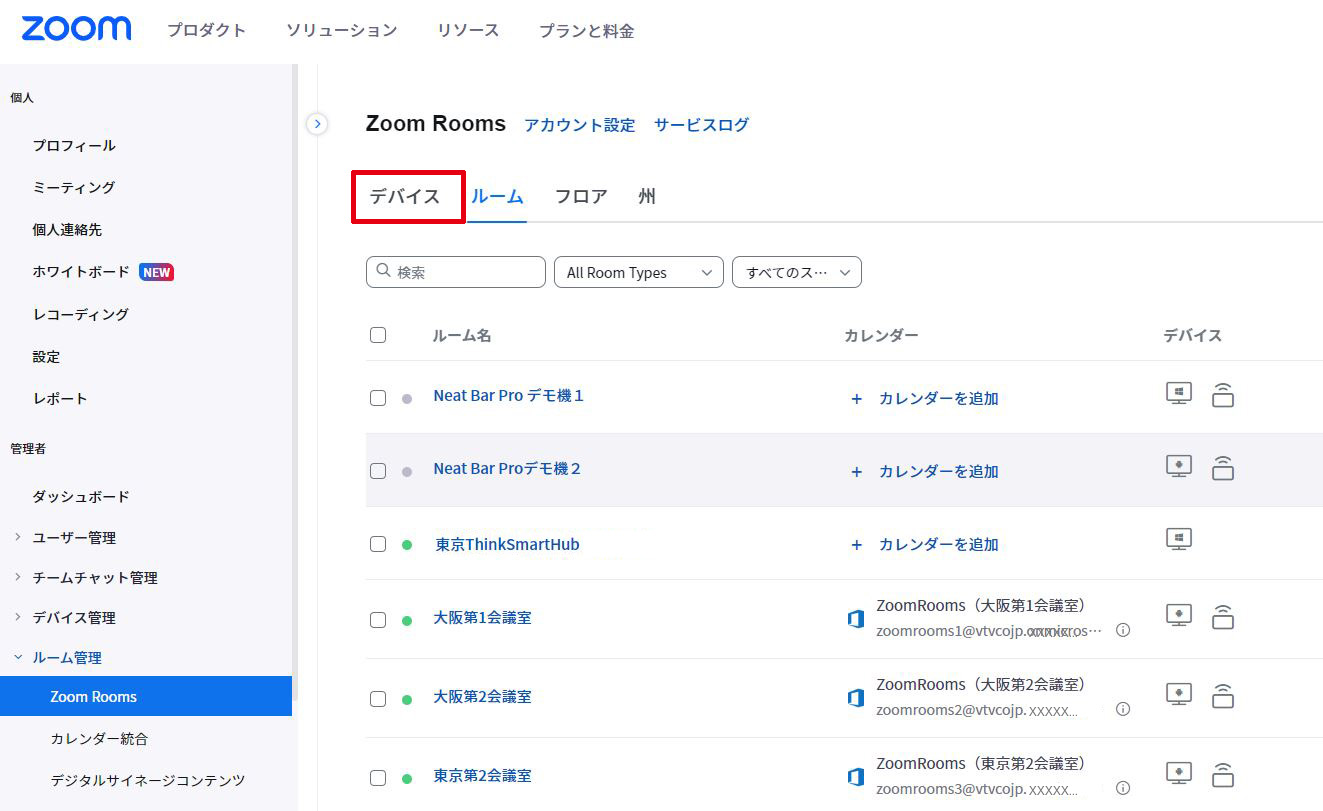The height and width of the screenshot is (811, 1323).
Task: Click Office calendar icon for 東京第2会議室
Action: click(855, 777)
